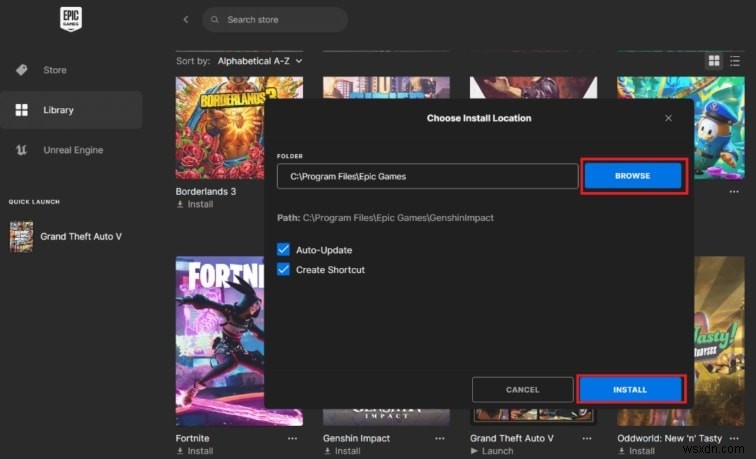756x459 pixels.
Task: Click the Store tag icon
Action: (22, 70)
